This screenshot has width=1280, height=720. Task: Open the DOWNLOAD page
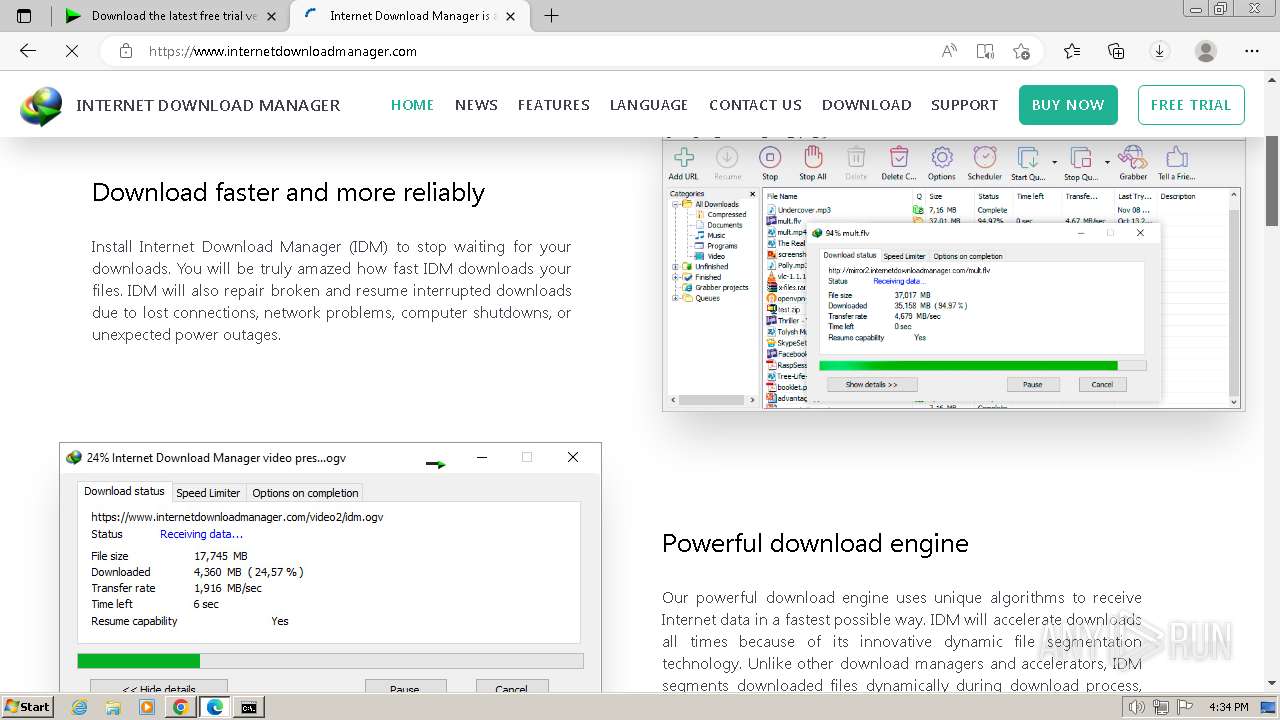(866, 105)
